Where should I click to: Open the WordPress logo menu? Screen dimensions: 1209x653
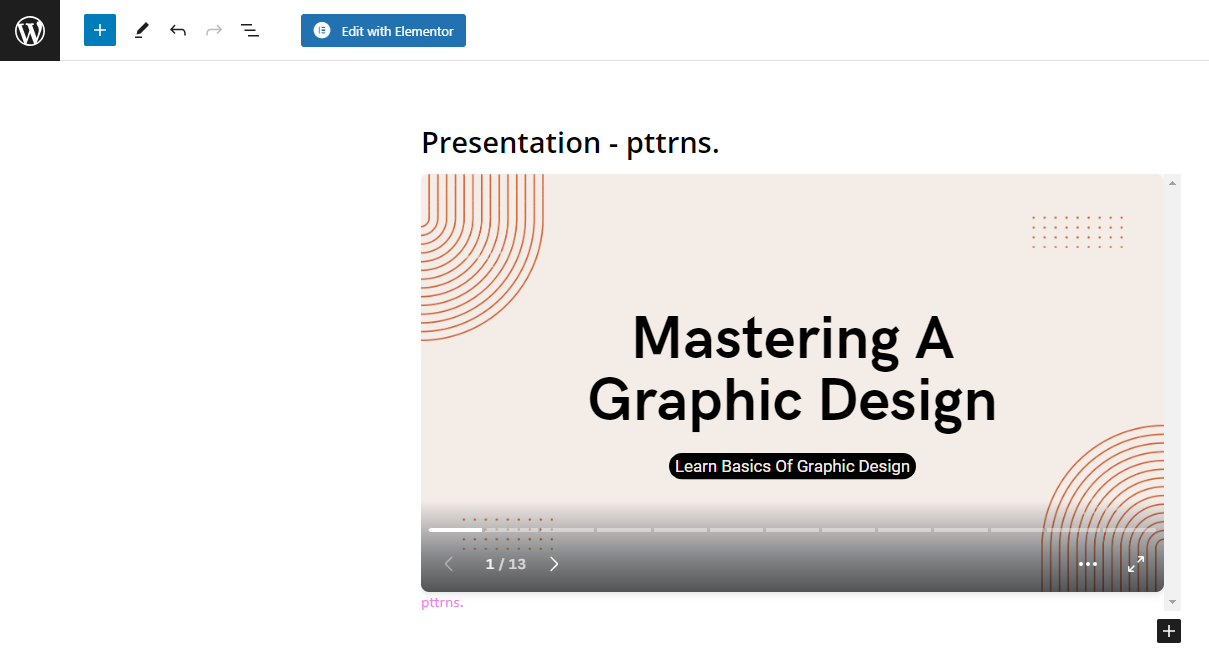[30, 30]
